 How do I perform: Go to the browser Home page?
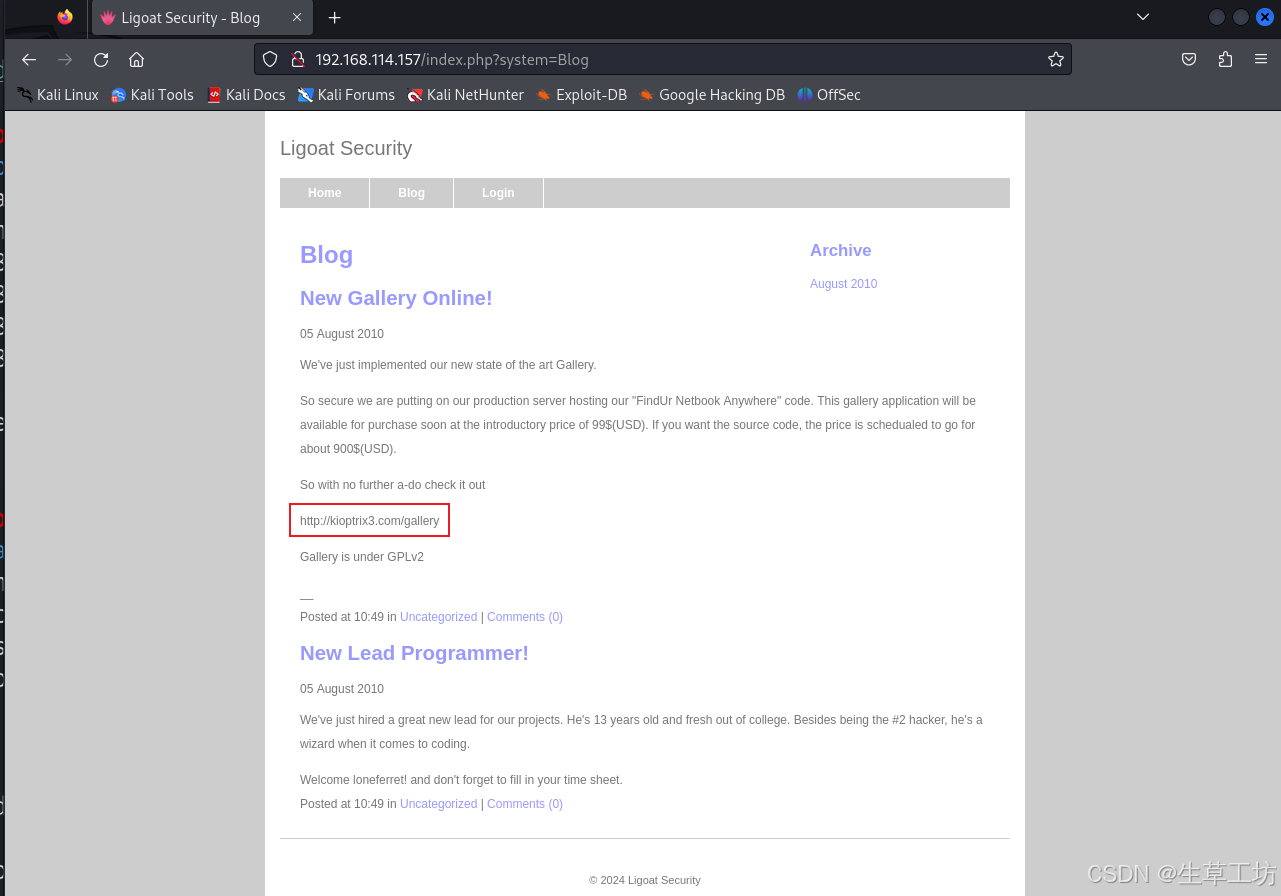(137, 60)
